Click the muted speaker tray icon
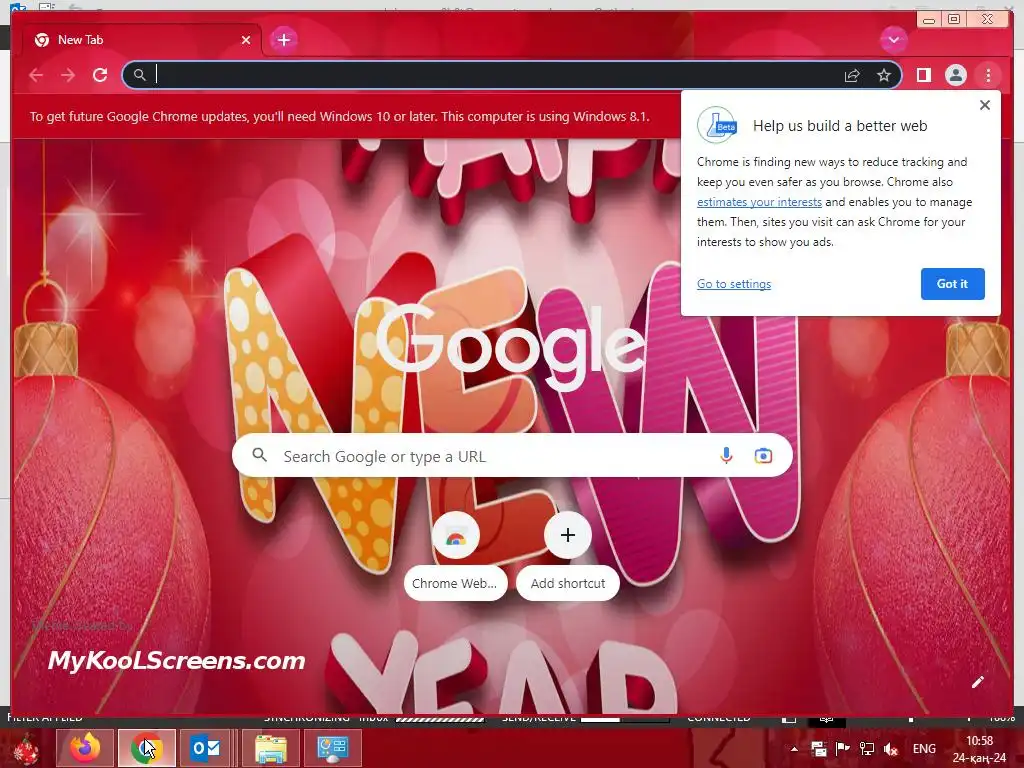Screen dimensions: 1024x768 891,749
